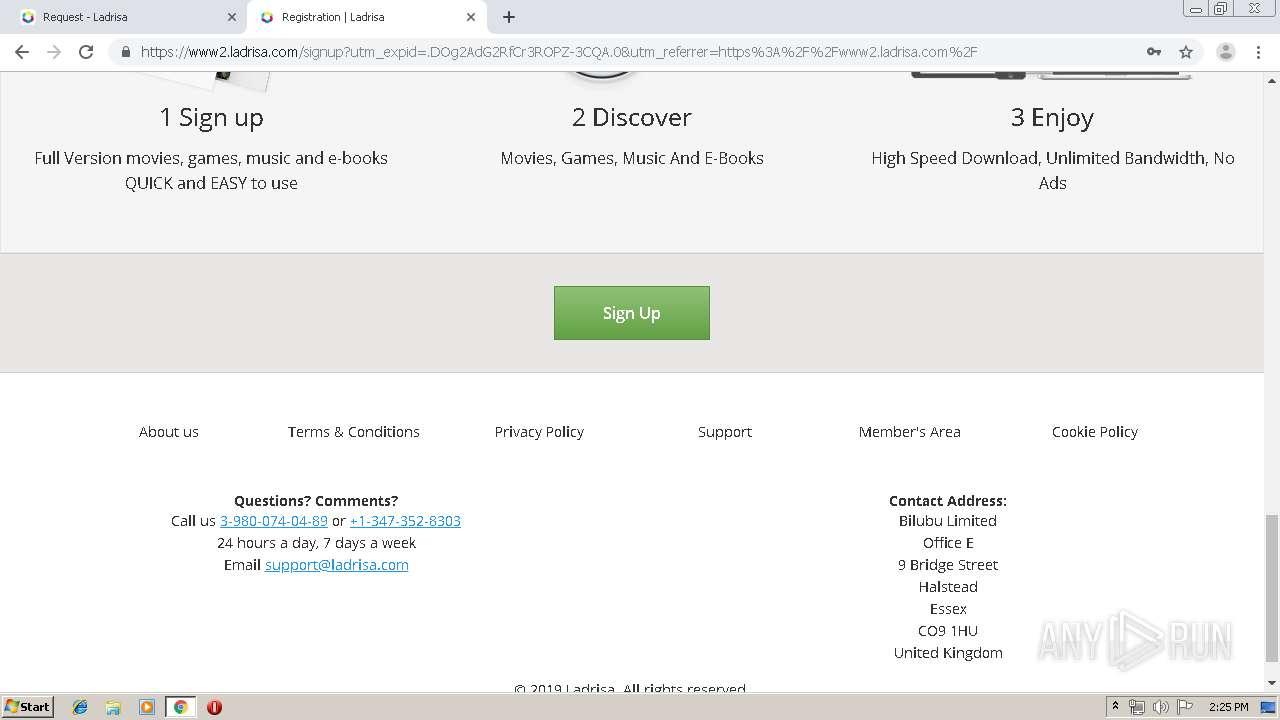The image size is (1280, 720).
Task: Select the '3 Enjoy' heading
Action: point(1052,117)
